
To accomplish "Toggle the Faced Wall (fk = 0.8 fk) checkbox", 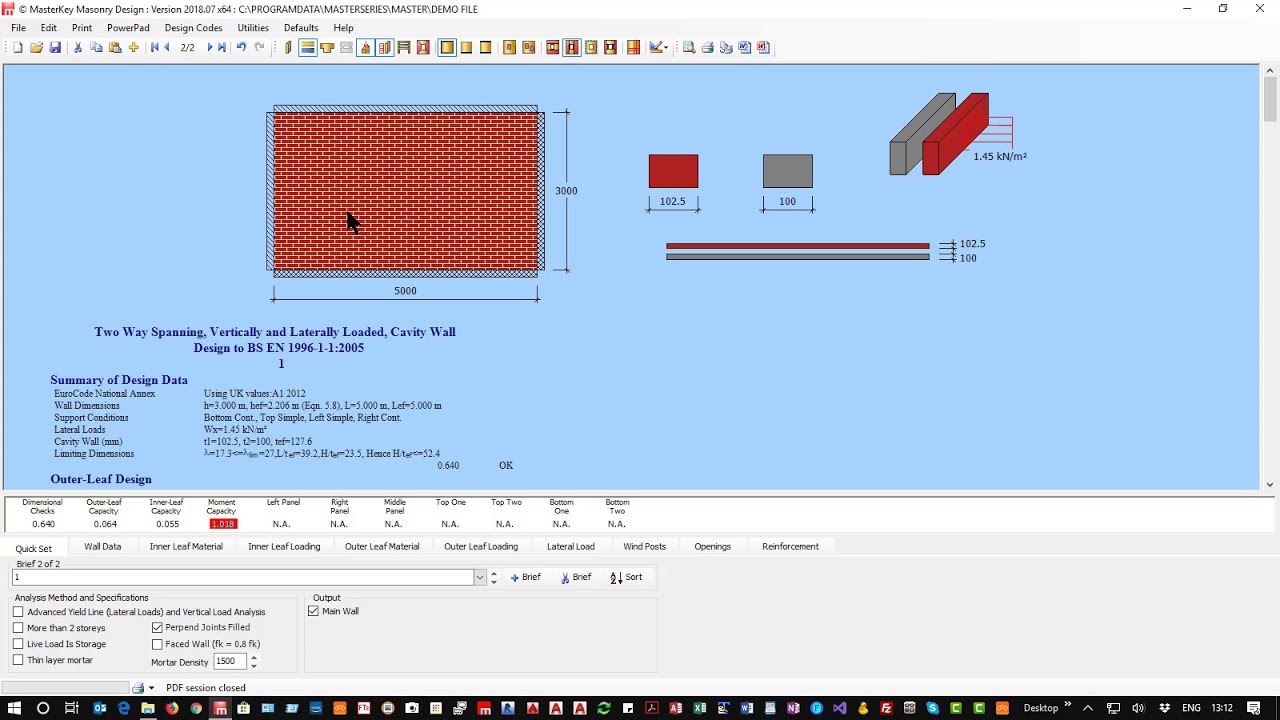I will 157,644.
